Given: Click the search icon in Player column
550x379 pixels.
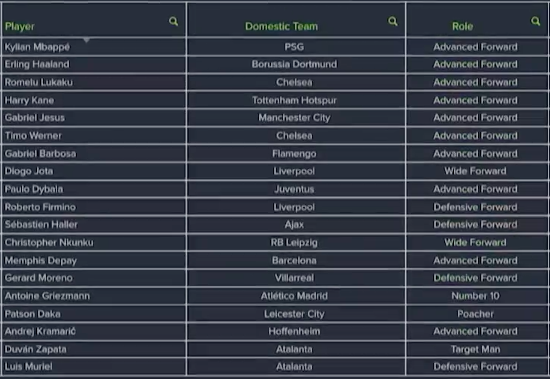Looking at the screenshot, I should pos(173,21).
